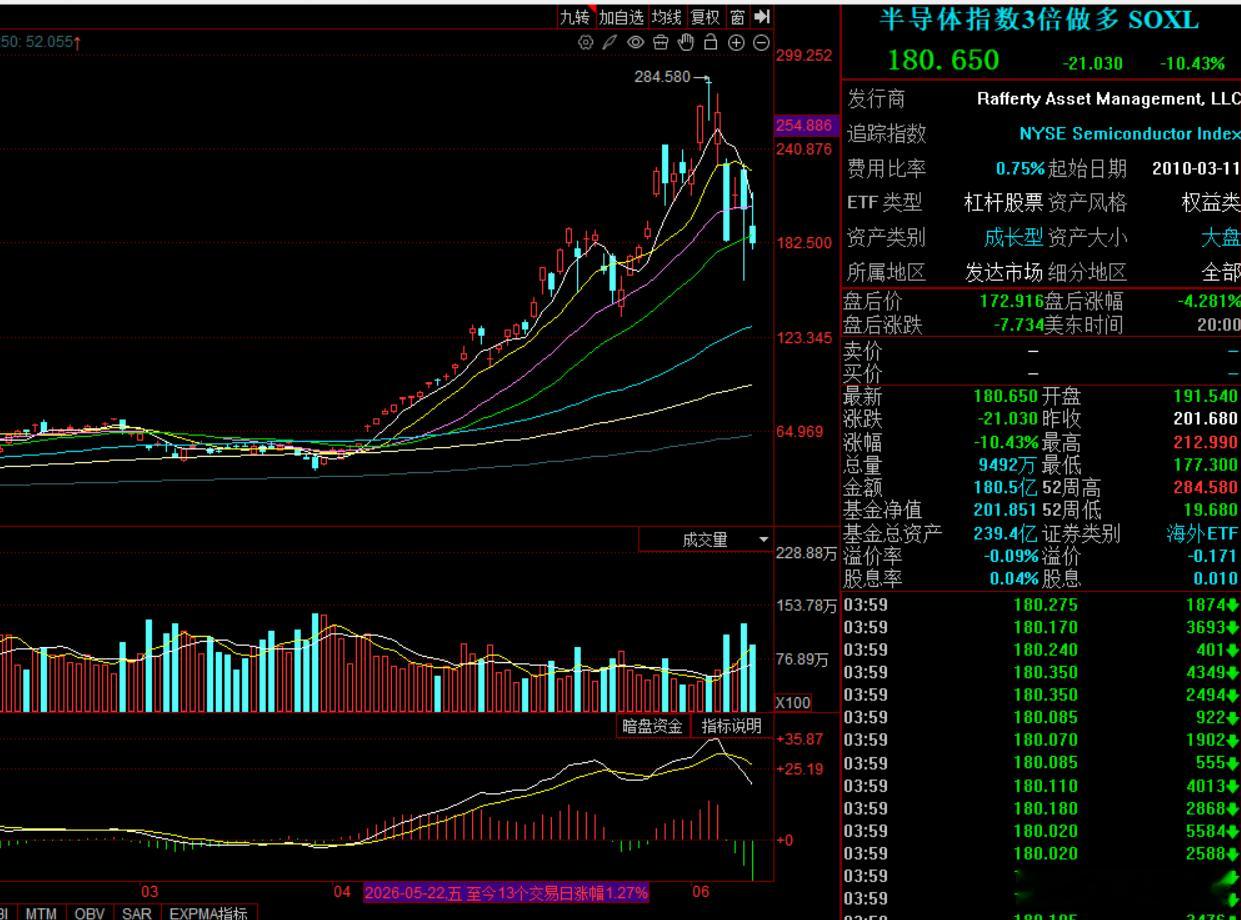
Task: Click the 窗 window button
Action: coord(737,17)
